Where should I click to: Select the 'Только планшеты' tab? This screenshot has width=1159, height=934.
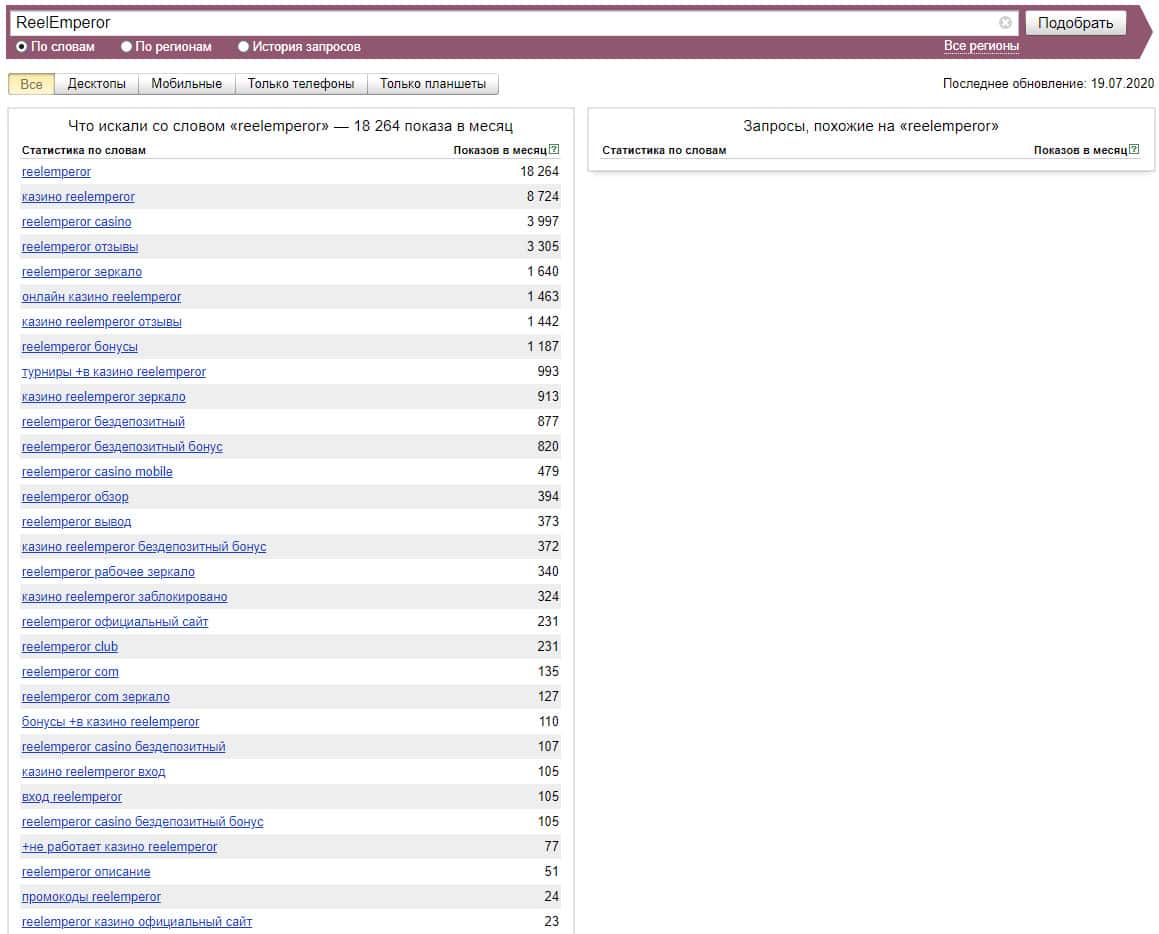(433, 84)
